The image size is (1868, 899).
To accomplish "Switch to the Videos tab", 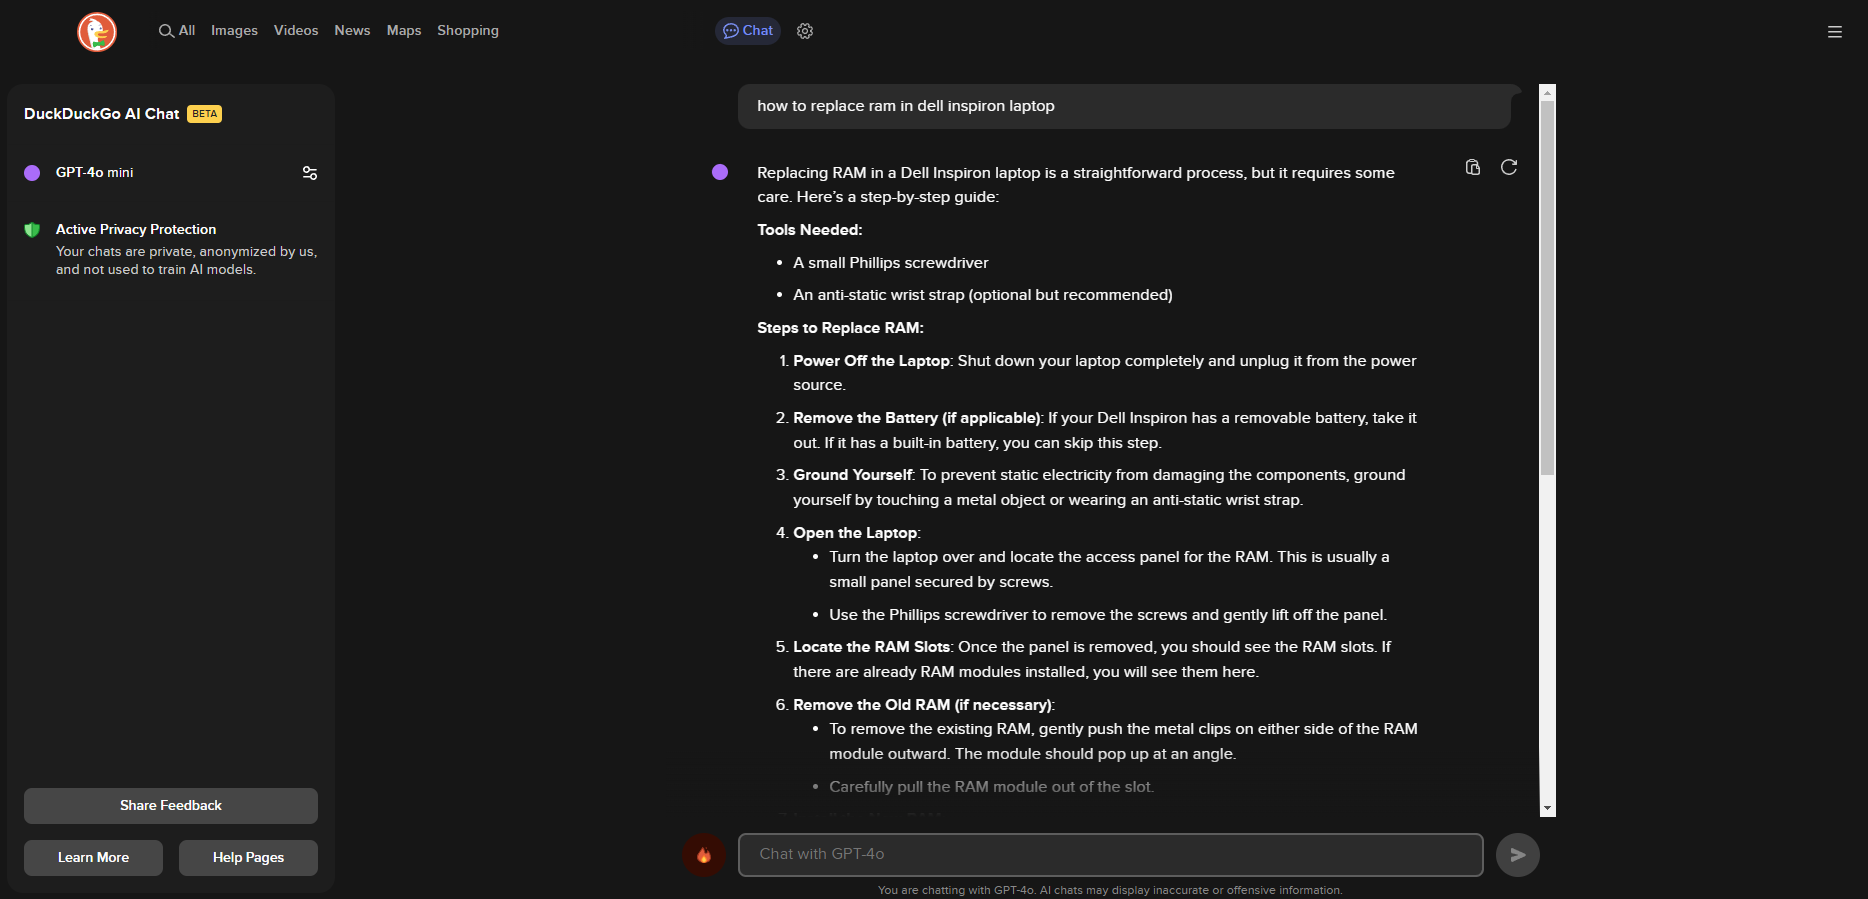I will tap(296, 31).
